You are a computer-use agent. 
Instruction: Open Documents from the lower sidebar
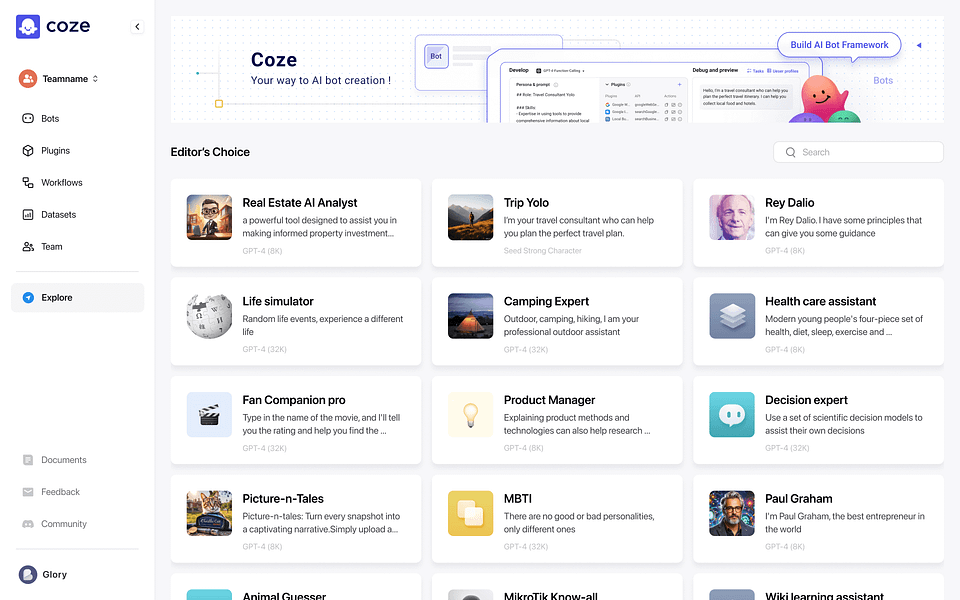click(x=29, y=460)
